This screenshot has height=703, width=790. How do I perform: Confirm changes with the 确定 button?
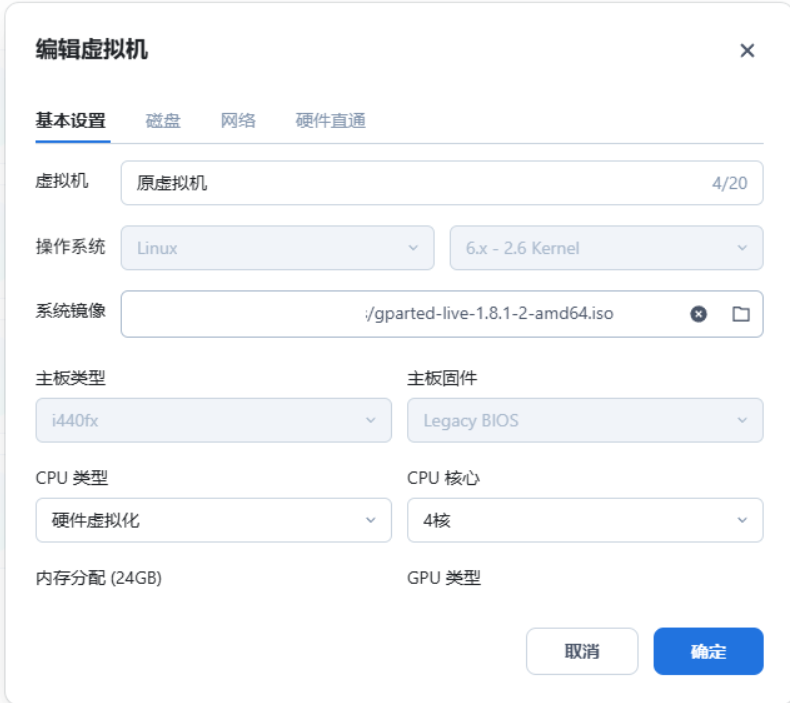pos(708,652)
